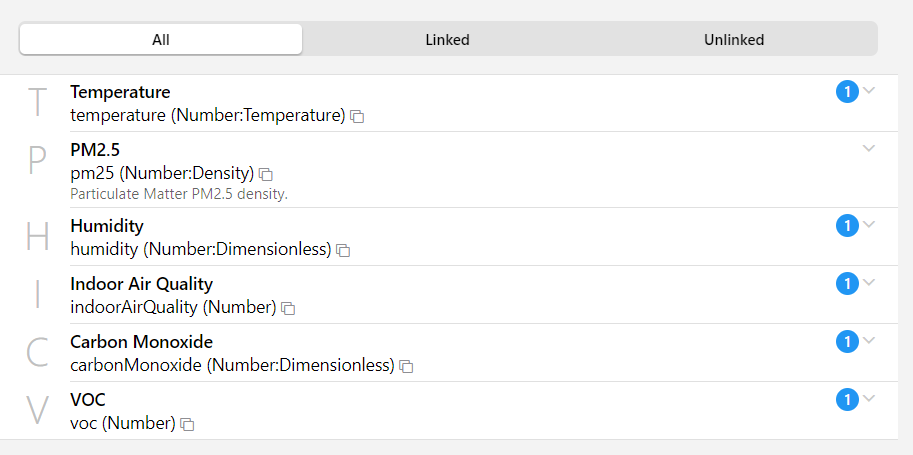Expand the Carbon Monoxide channel row
The height and width of the screenshot is (455, 913).
(869, 341)
